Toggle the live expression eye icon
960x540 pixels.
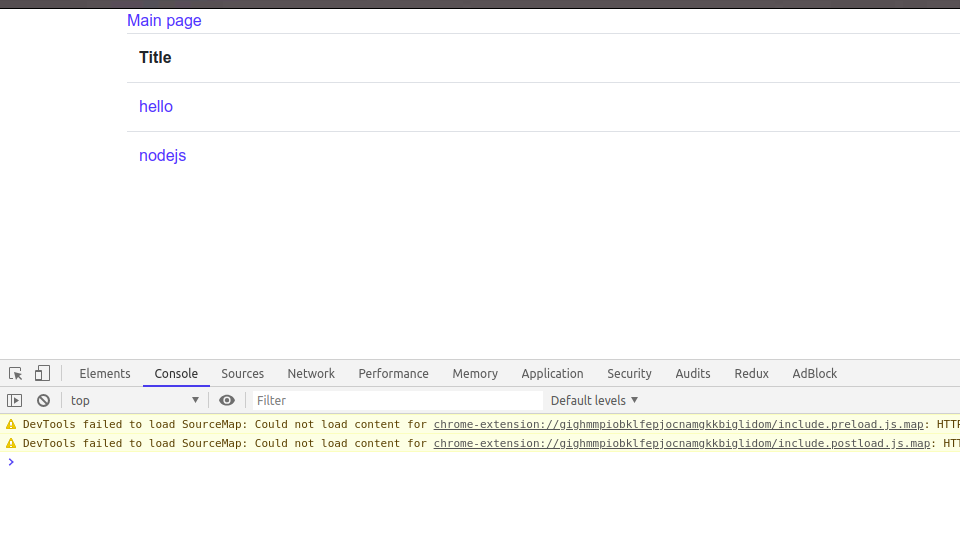(227, 400)
